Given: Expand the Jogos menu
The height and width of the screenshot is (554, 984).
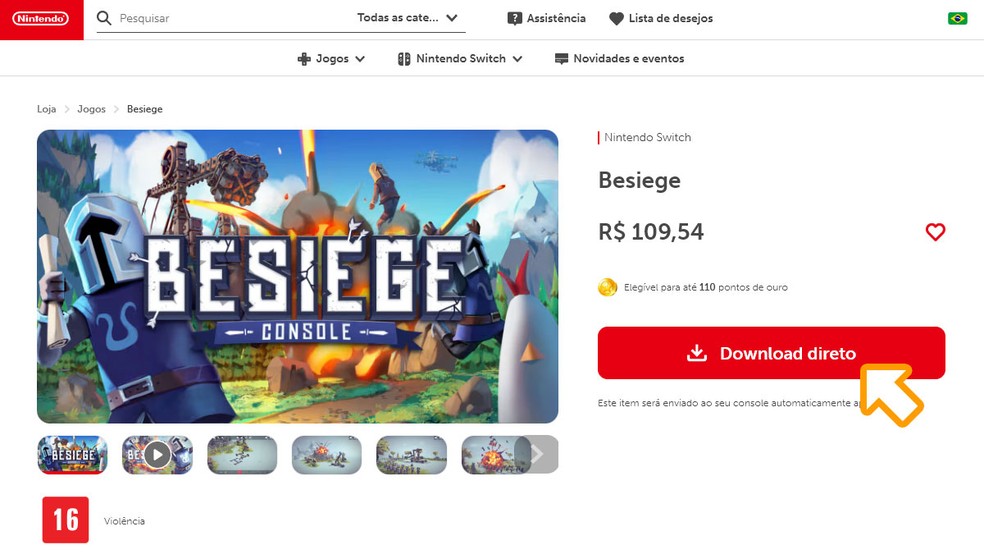Looking at the screenshot, I should 332,59.
